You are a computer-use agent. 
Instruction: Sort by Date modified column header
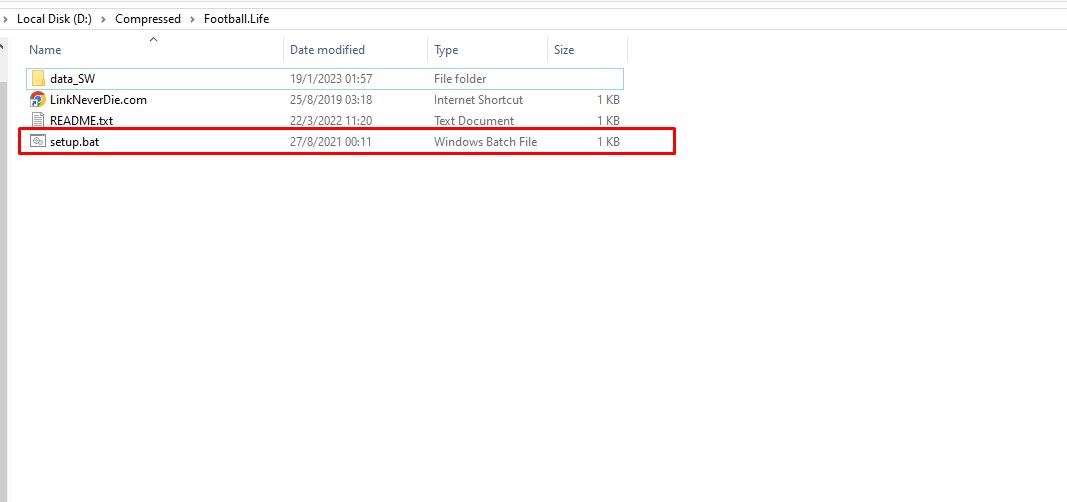[x=327, y=50]
